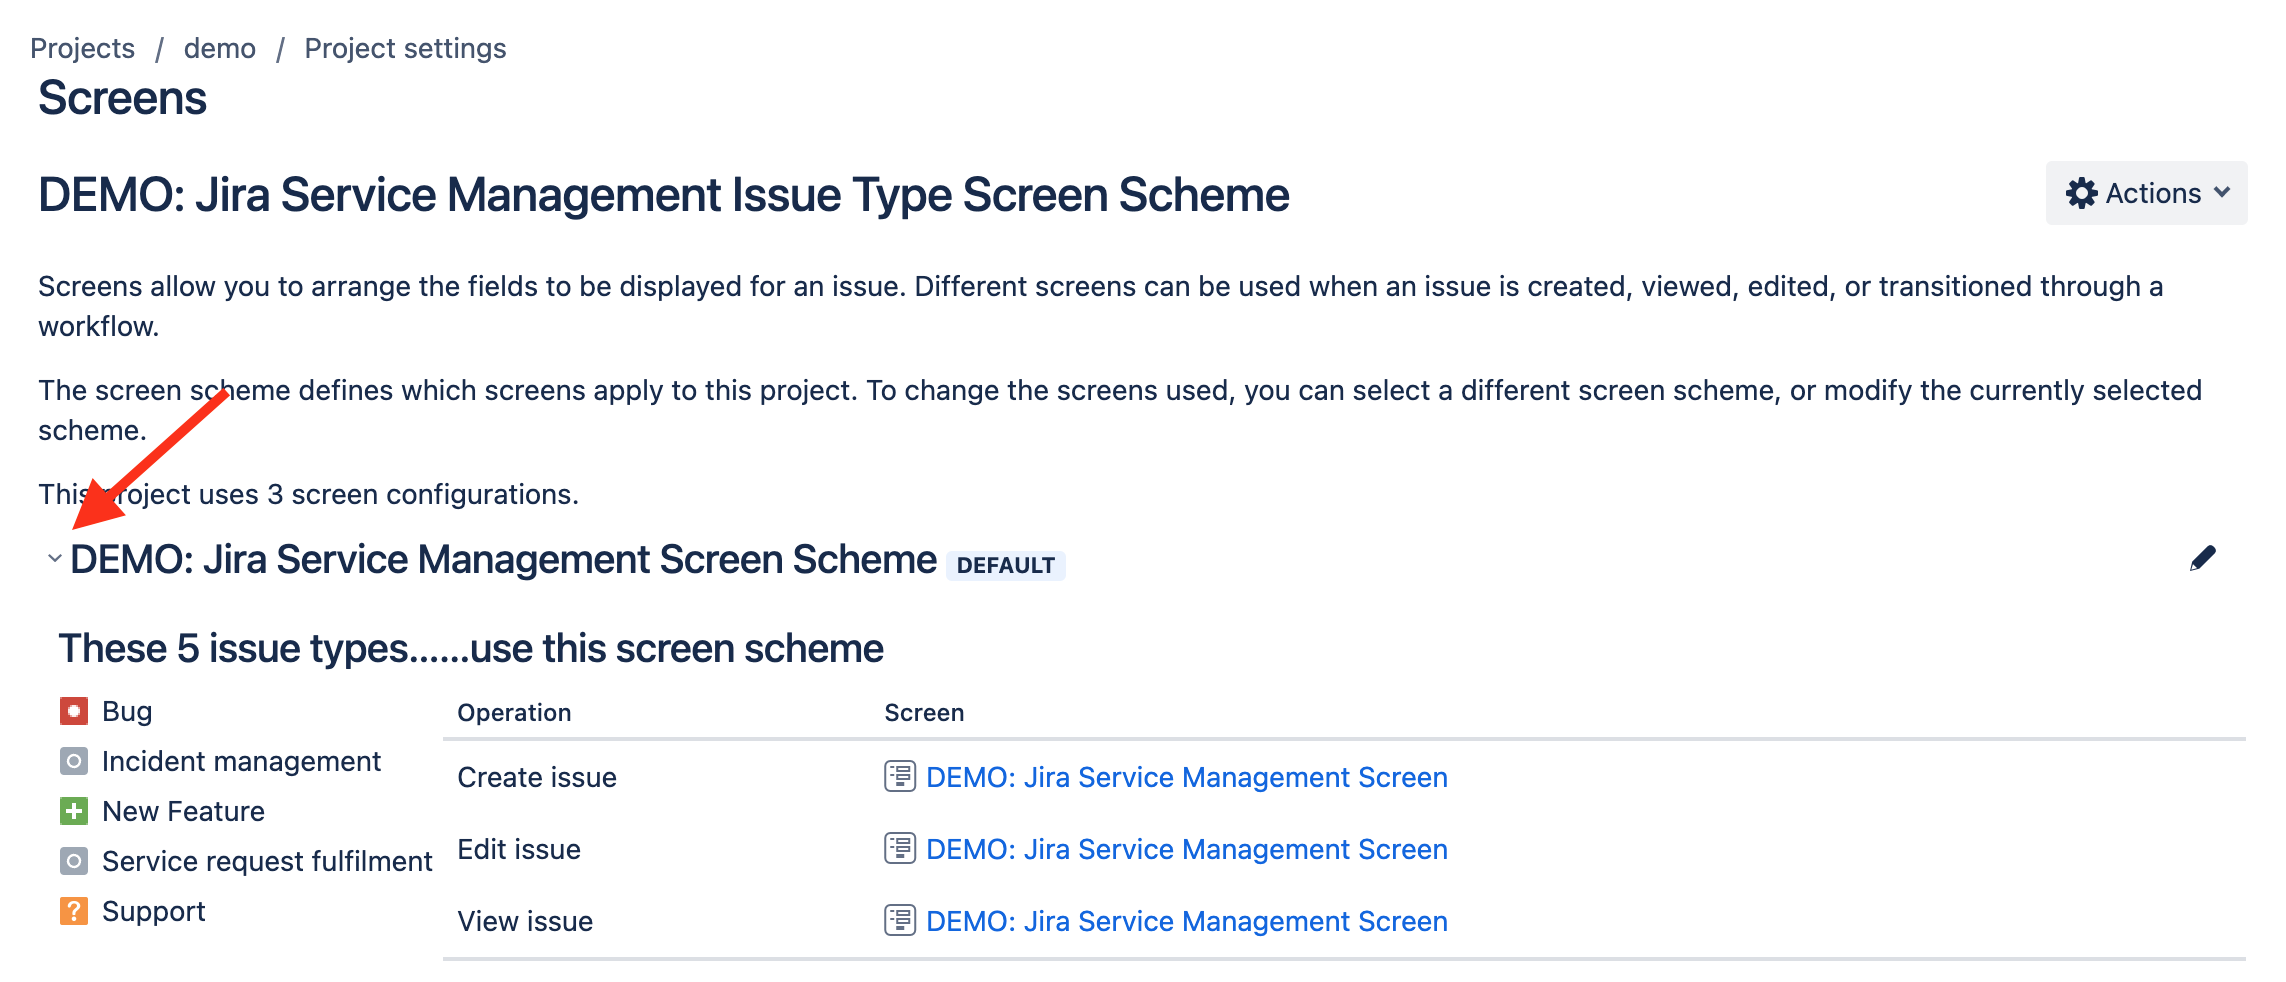The height and width of the screenshot is (982, 2286).
Task: Select the Incident management label
Action: click(x=241, y=761)
